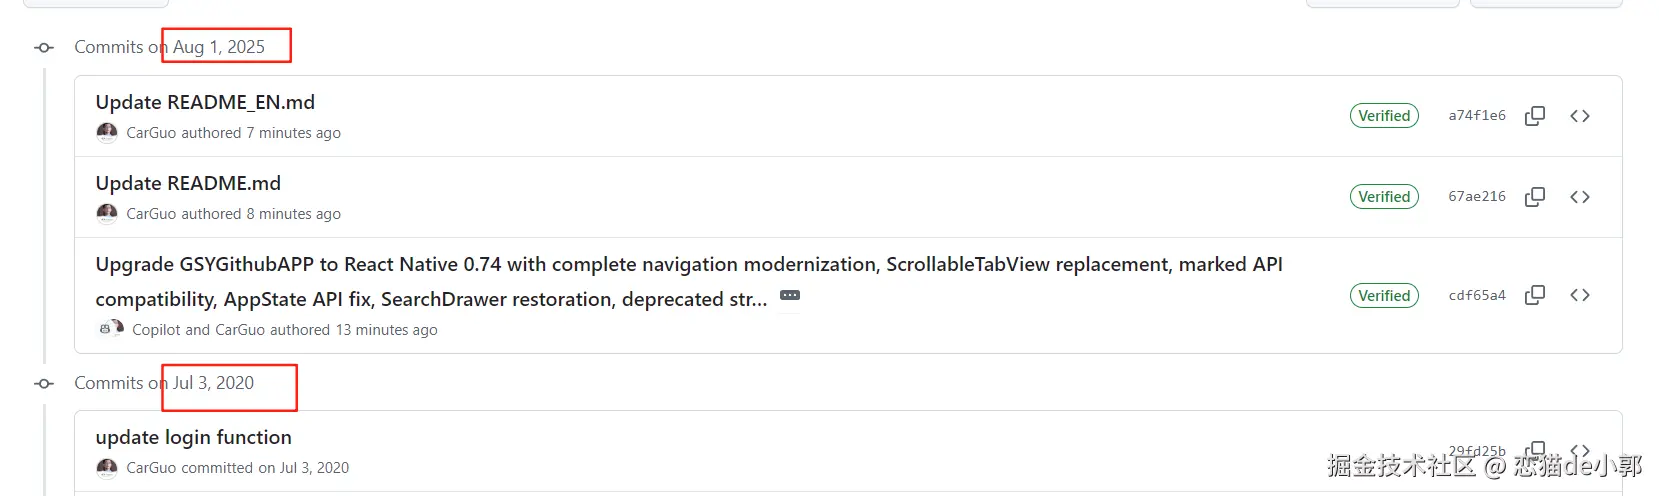Click Verified badge for commit cdf65a4
Screen dimensions: 1659x496
[x=1384, y=295]
